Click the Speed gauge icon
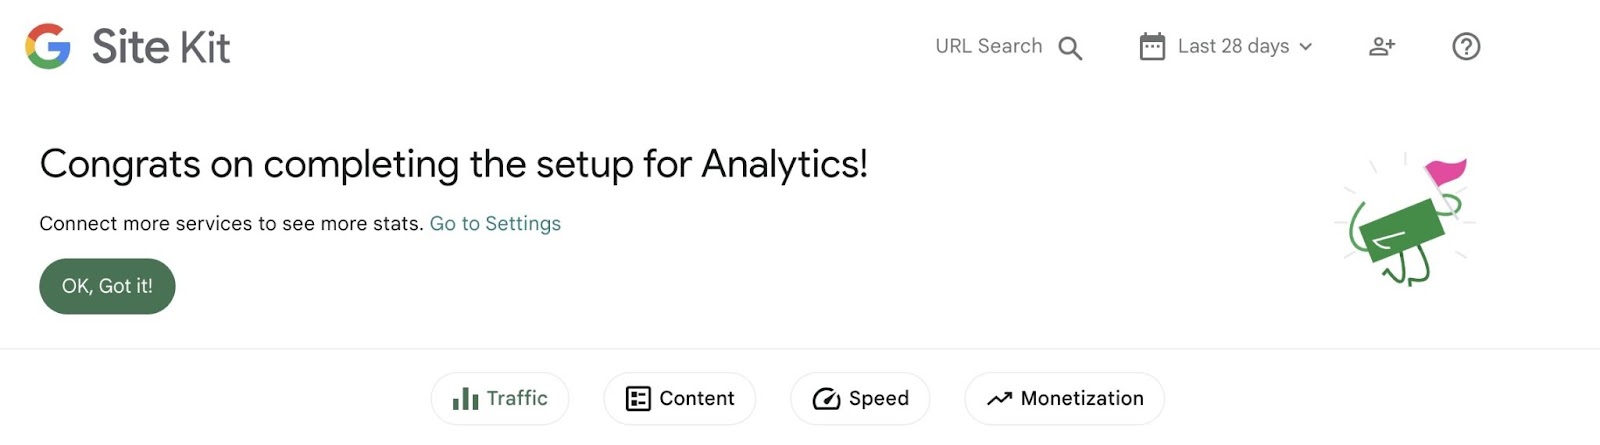 826,399
